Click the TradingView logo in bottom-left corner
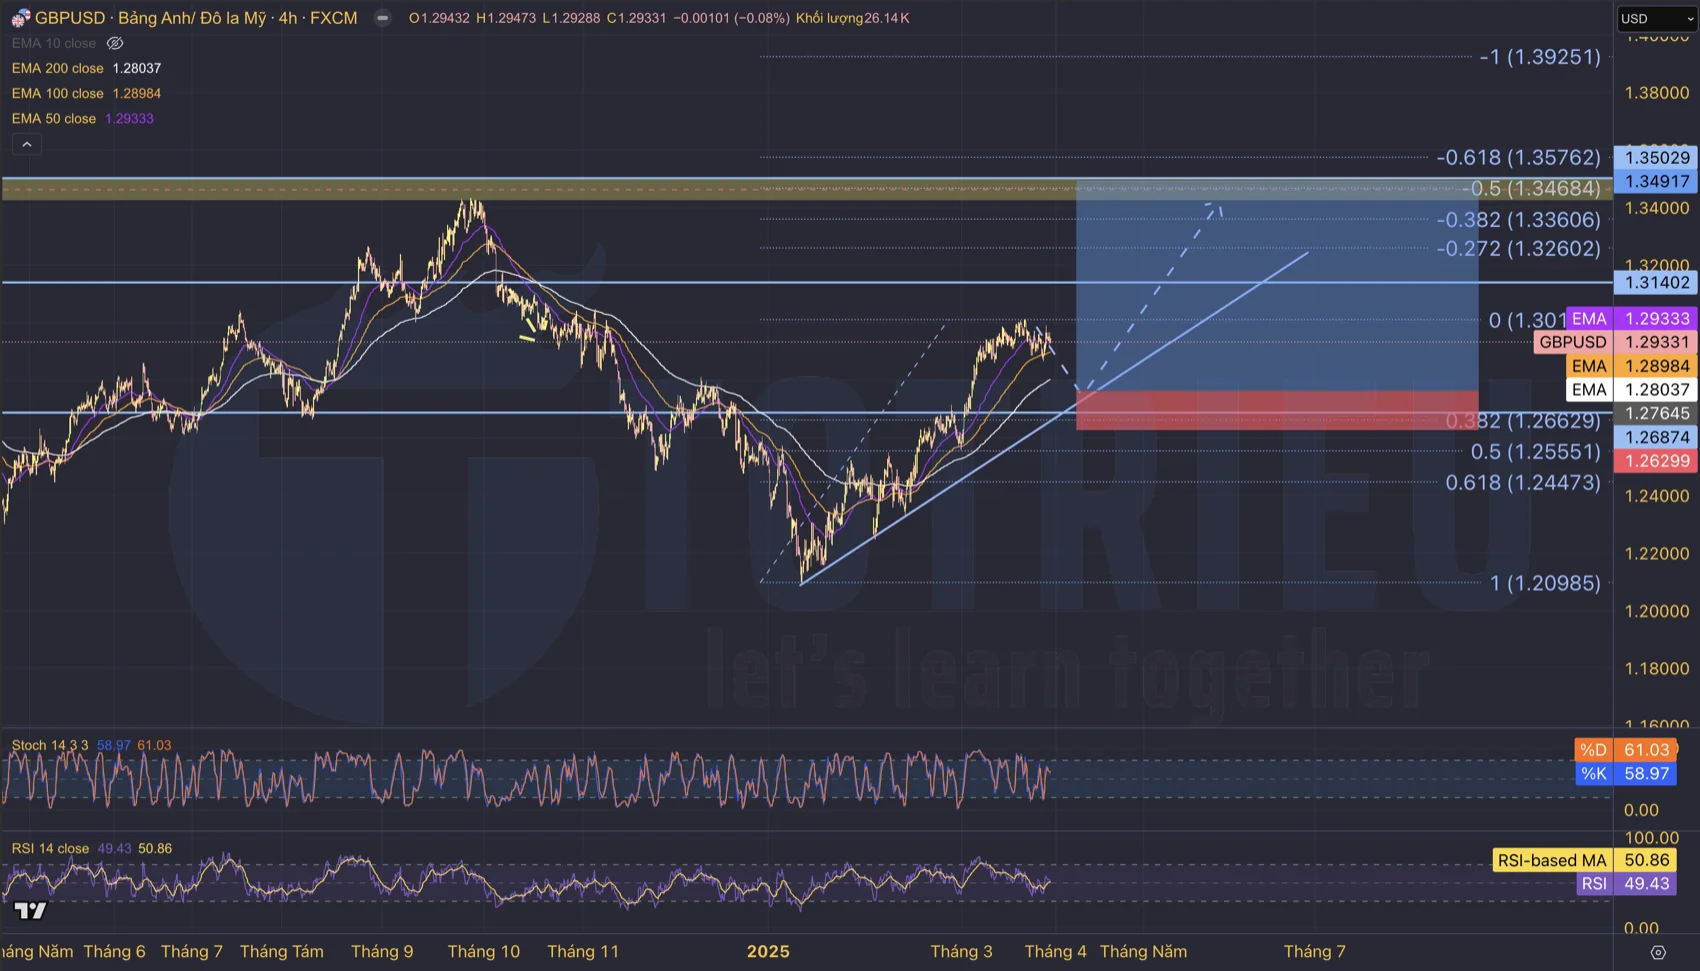The width and height of the screenshot is (1700, 971). click(x=31, y=911)
